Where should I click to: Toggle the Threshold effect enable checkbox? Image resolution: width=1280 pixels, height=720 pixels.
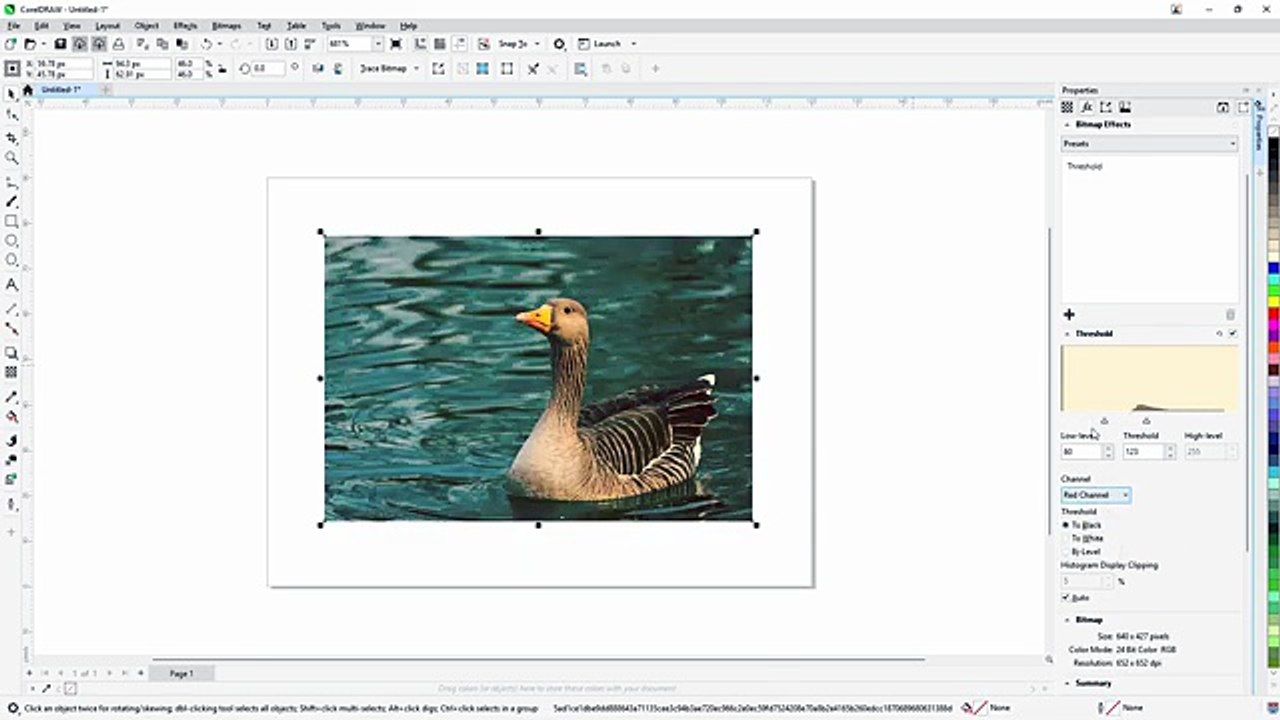pyautogui.click(x=1232, y=333)
